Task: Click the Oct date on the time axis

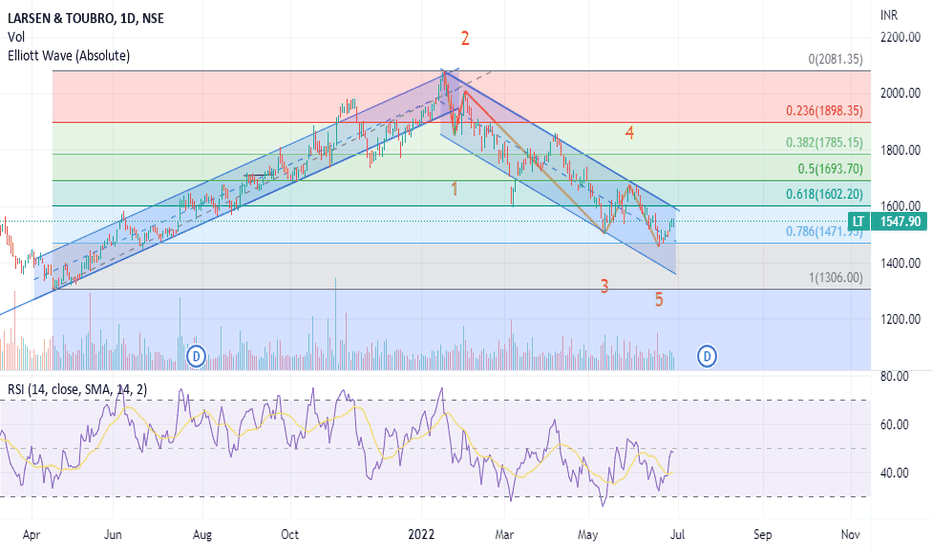Action: tap(289, 535)
